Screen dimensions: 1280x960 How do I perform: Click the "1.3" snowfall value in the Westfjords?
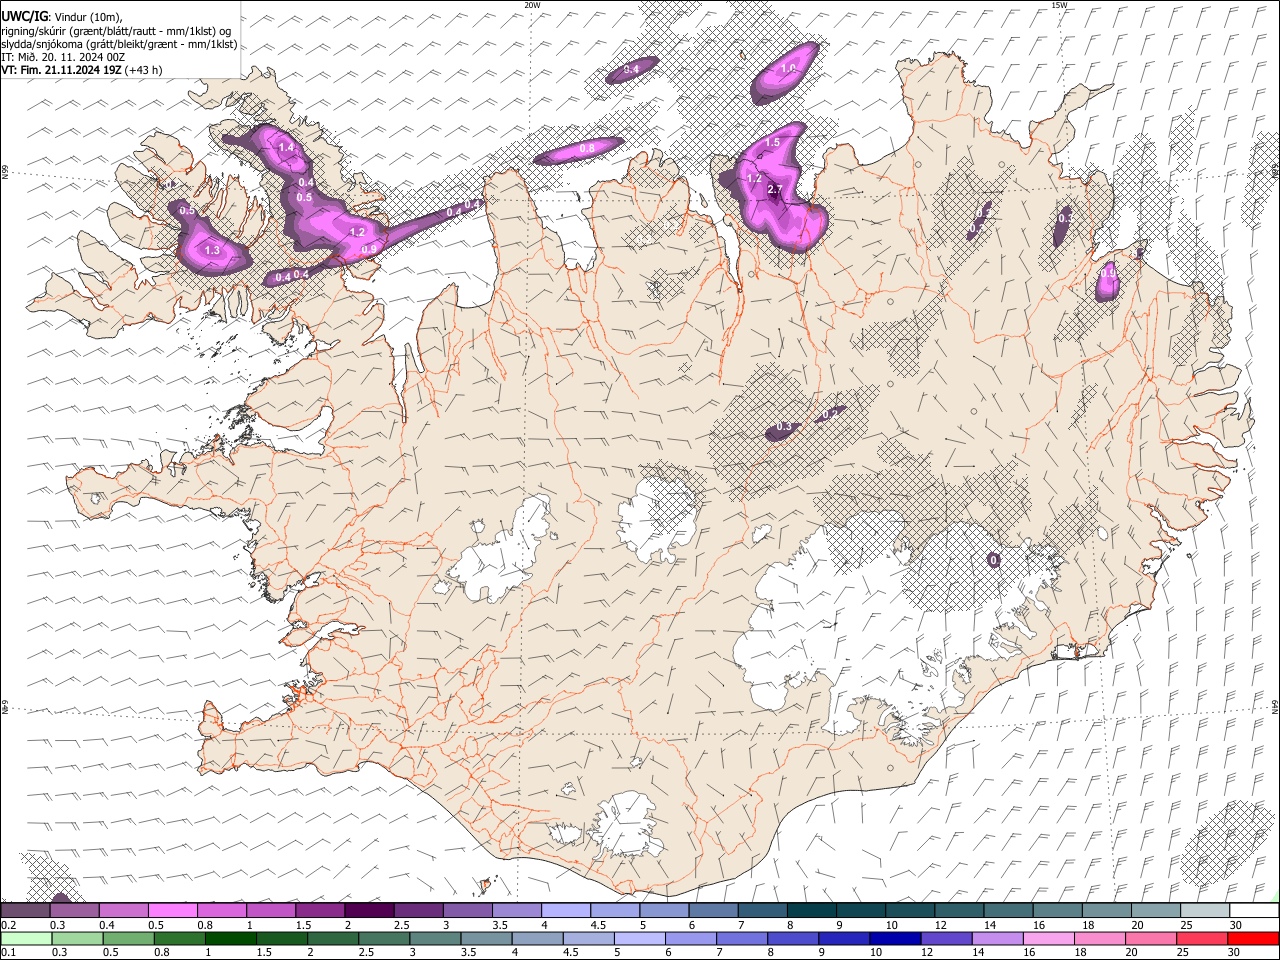click(212, 250)
